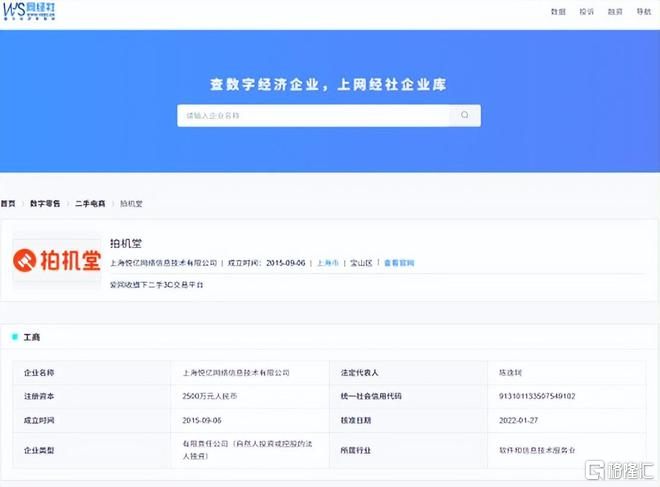Open the 上海市 city link
The image size is (660, 487).
coord(327,263)
